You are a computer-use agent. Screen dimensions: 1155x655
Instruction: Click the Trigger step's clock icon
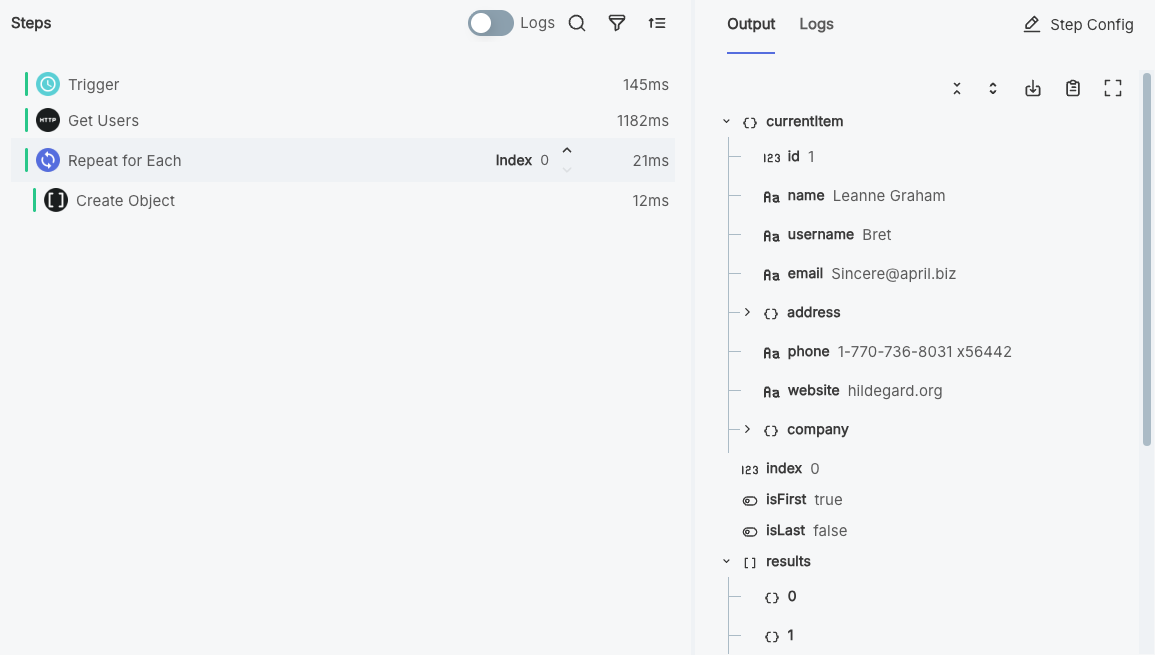pyautogui.click(x=47, y=84)
